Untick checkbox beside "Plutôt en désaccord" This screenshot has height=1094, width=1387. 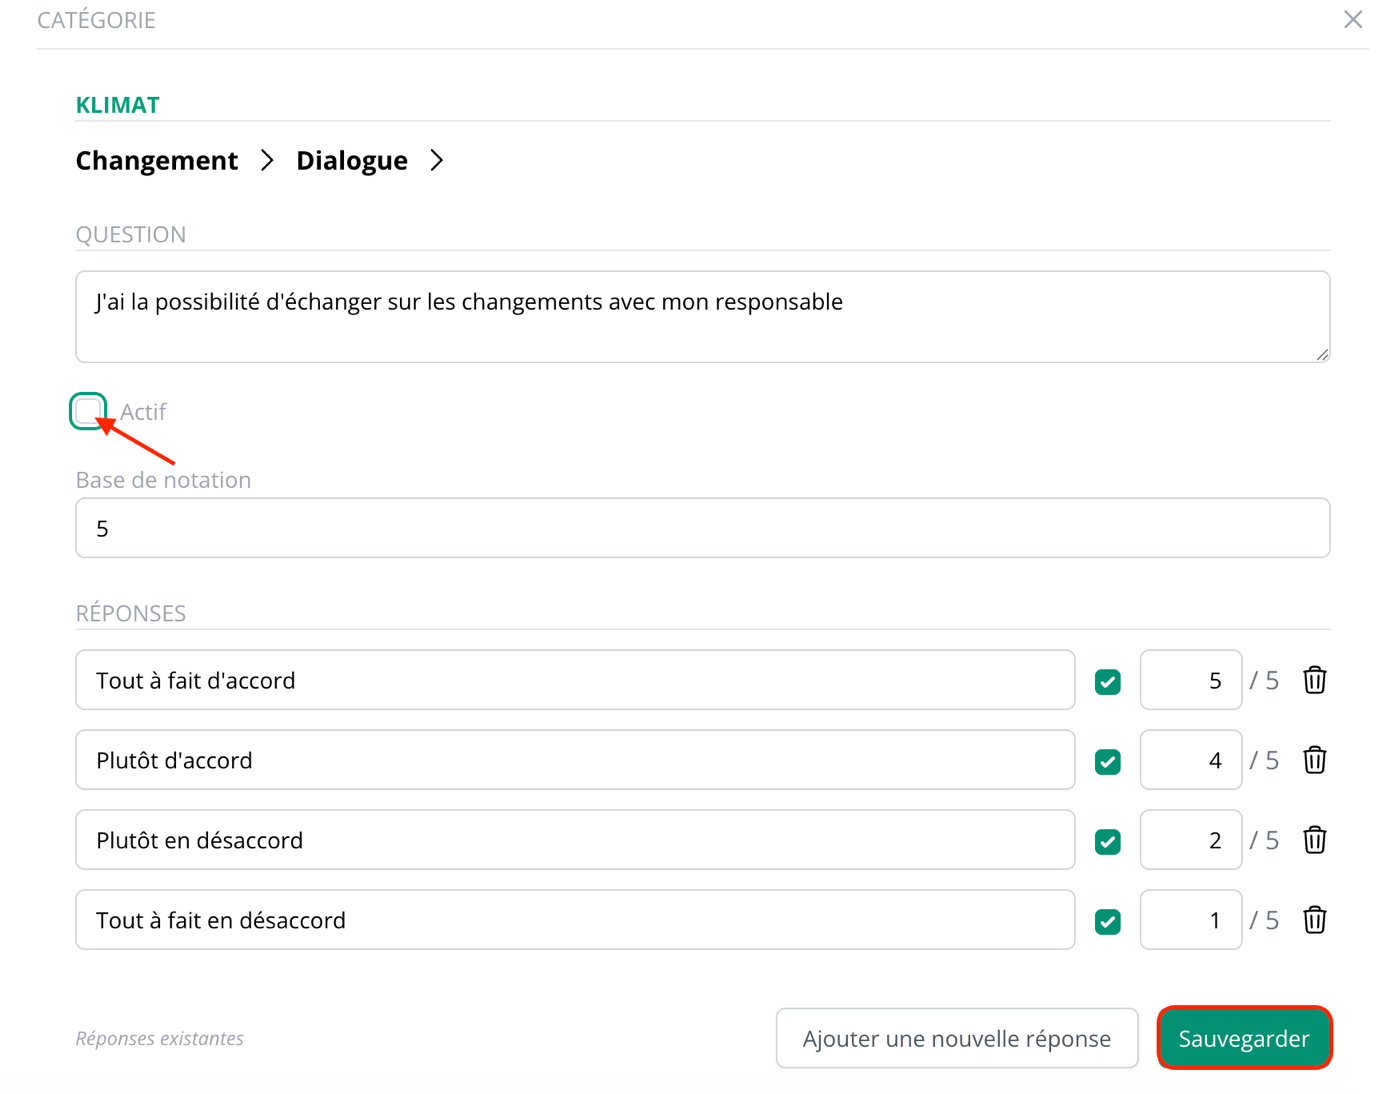click(x=1107, y=841)
